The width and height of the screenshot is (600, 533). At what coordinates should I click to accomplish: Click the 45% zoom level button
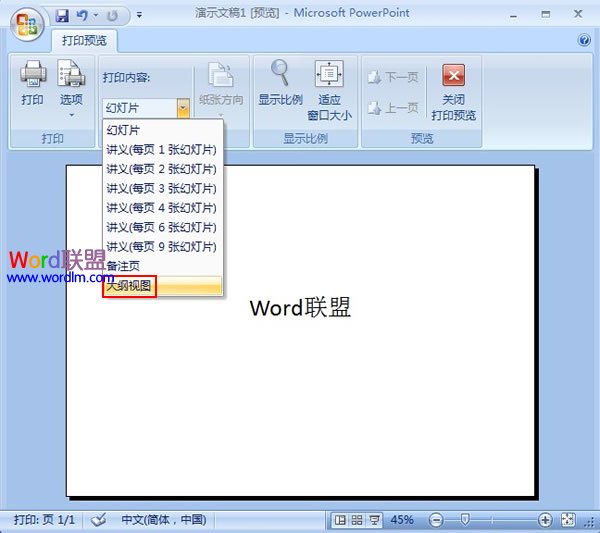coord(402,520)
